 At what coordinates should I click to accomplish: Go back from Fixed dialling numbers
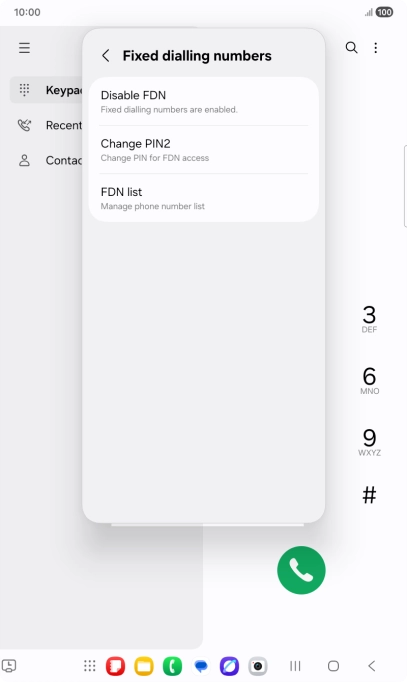[106, 56]
